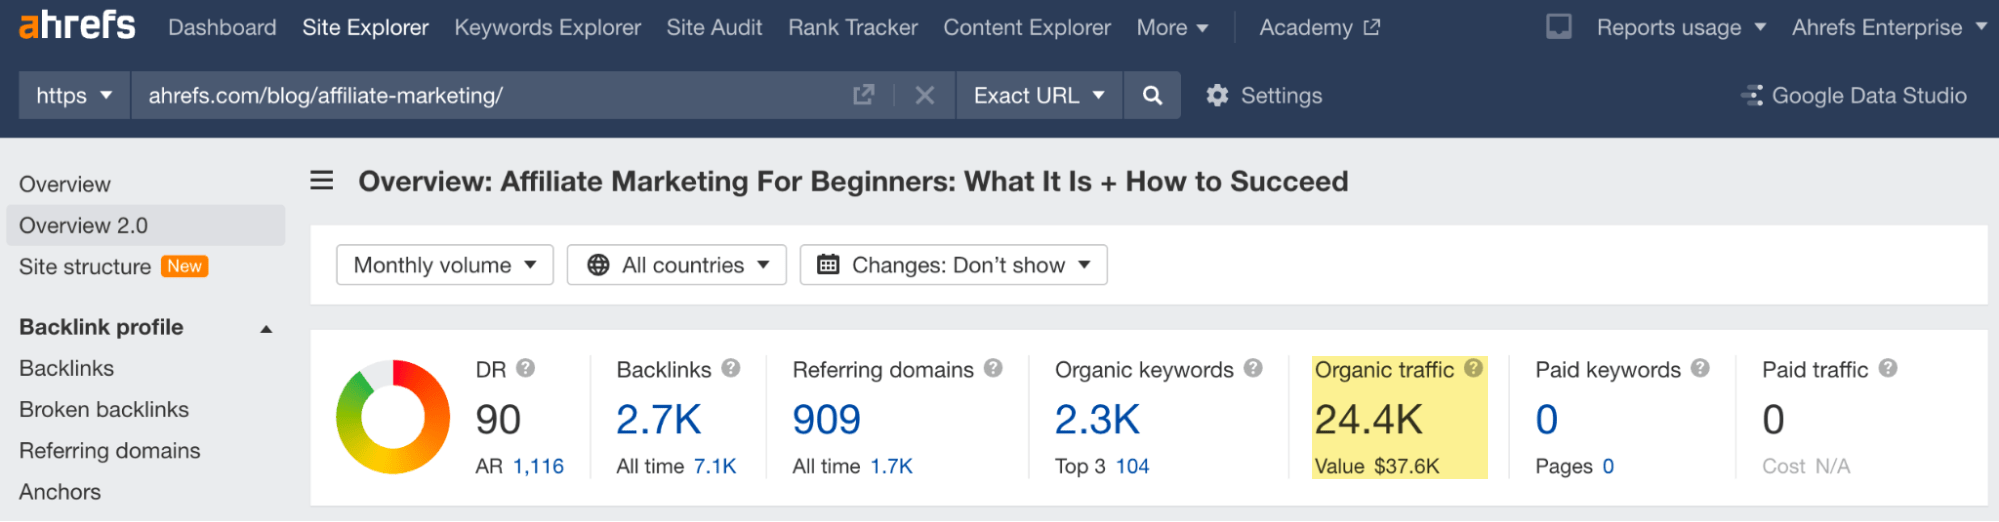The image size is (1999, 522).
Task: Click all-time backlinks 7.1K
Action: pos(715,466)
